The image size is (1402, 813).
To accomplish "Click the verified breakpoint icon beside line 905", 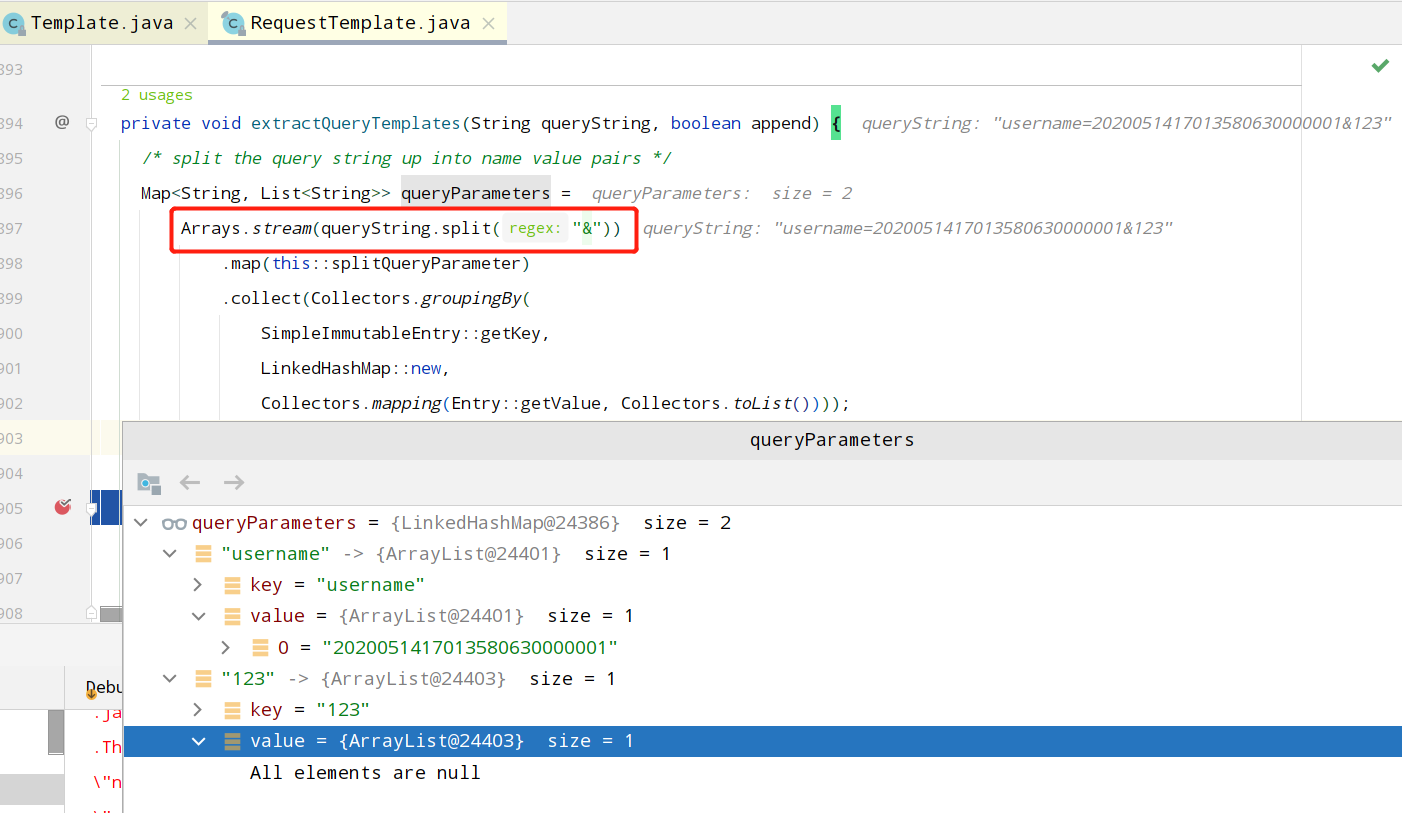I will (x=62, y=507).
